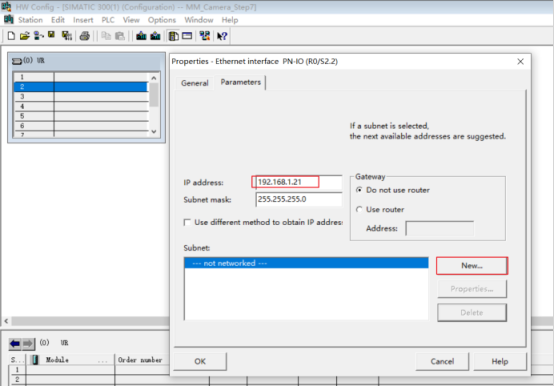Click the back arrow in lower pane
The width and height of the screenshot is (554, 386).
[15, 343]
